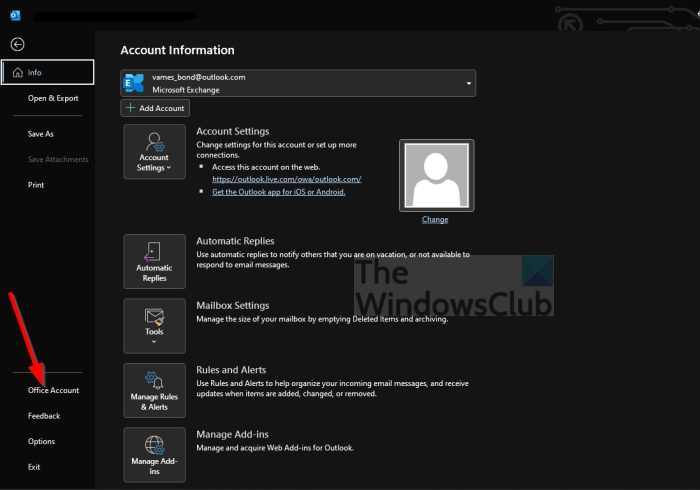Click the Outlook app icon in title bar
Viewport: 700px width, 490px height.
[12, 16]
